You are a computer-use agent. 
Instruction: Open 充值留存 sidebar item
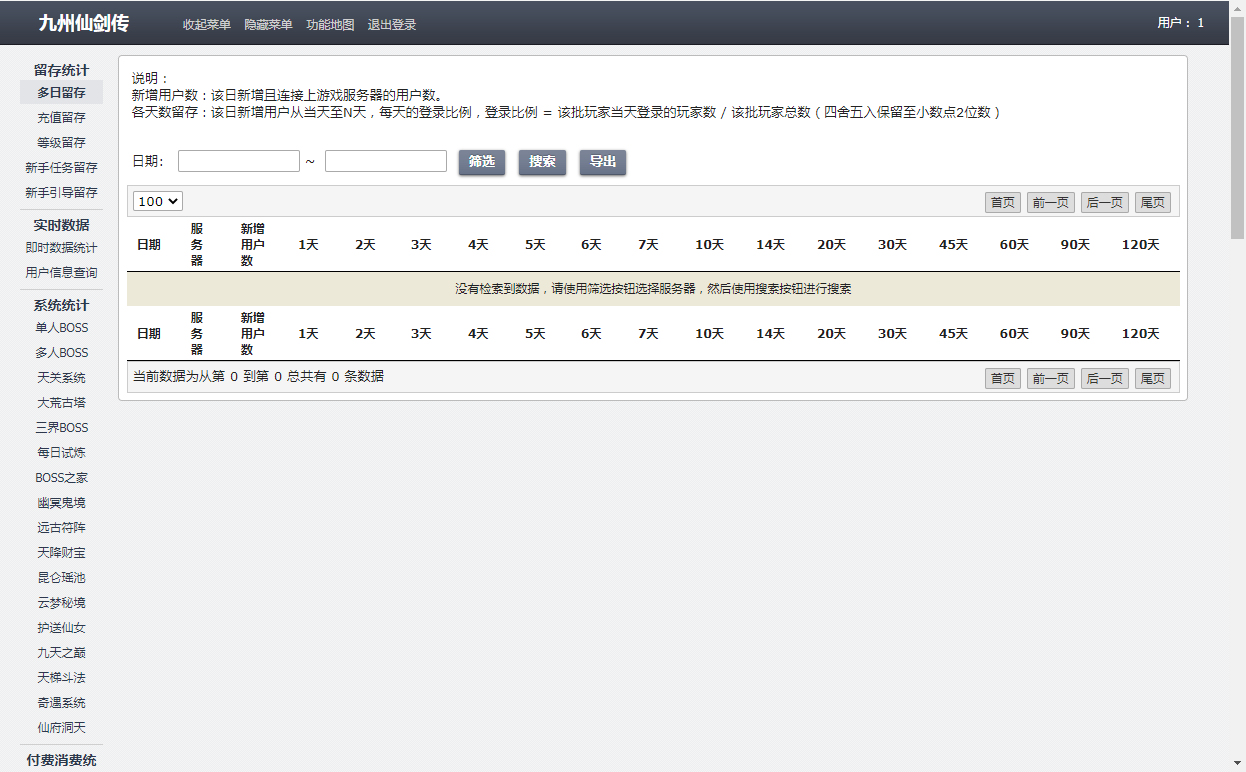click(61, 117)
